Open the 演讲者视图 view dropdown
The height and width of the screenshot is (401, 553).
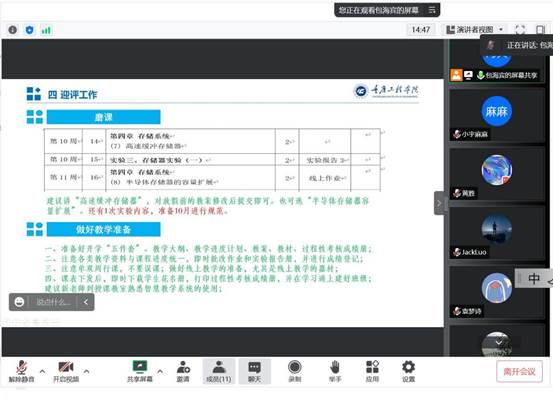[x=474, y=30]
